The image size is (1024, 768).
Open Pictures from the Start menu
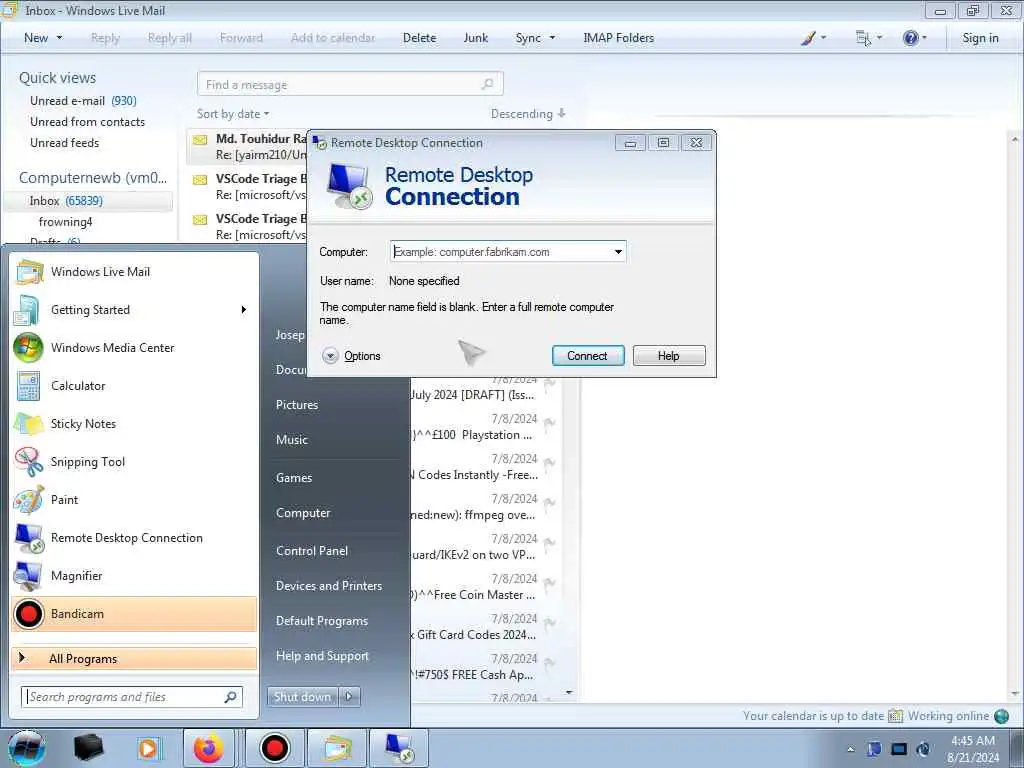coord(297,405)
